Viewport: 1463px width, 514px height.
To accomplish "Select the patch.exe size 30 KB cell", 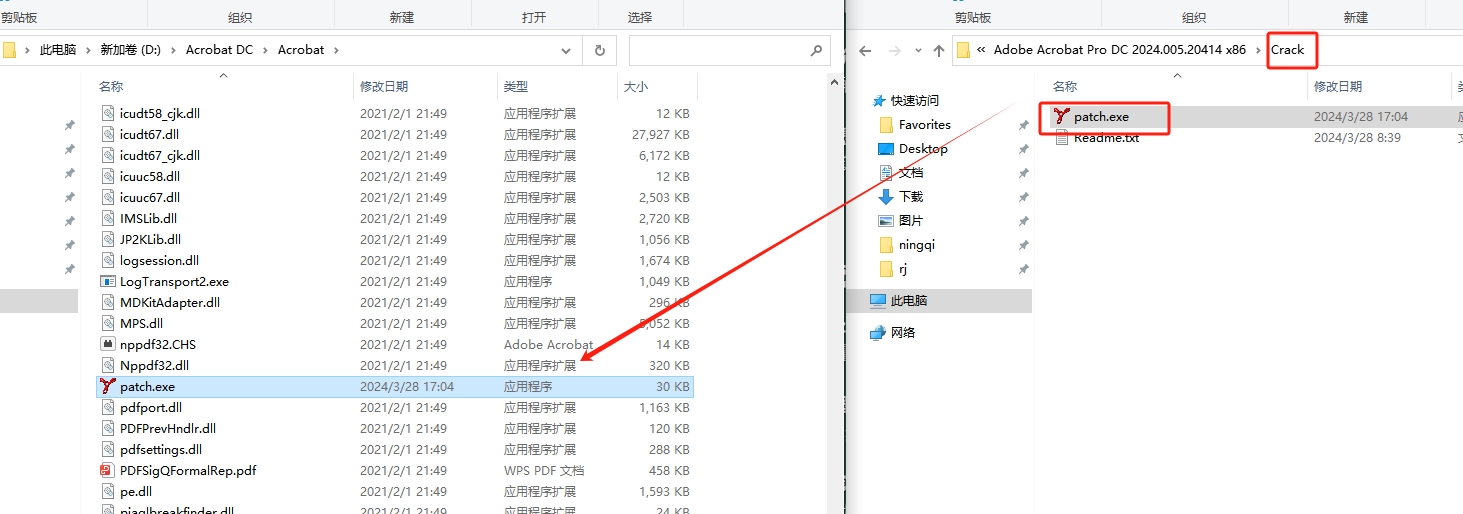I will (673, 386).
